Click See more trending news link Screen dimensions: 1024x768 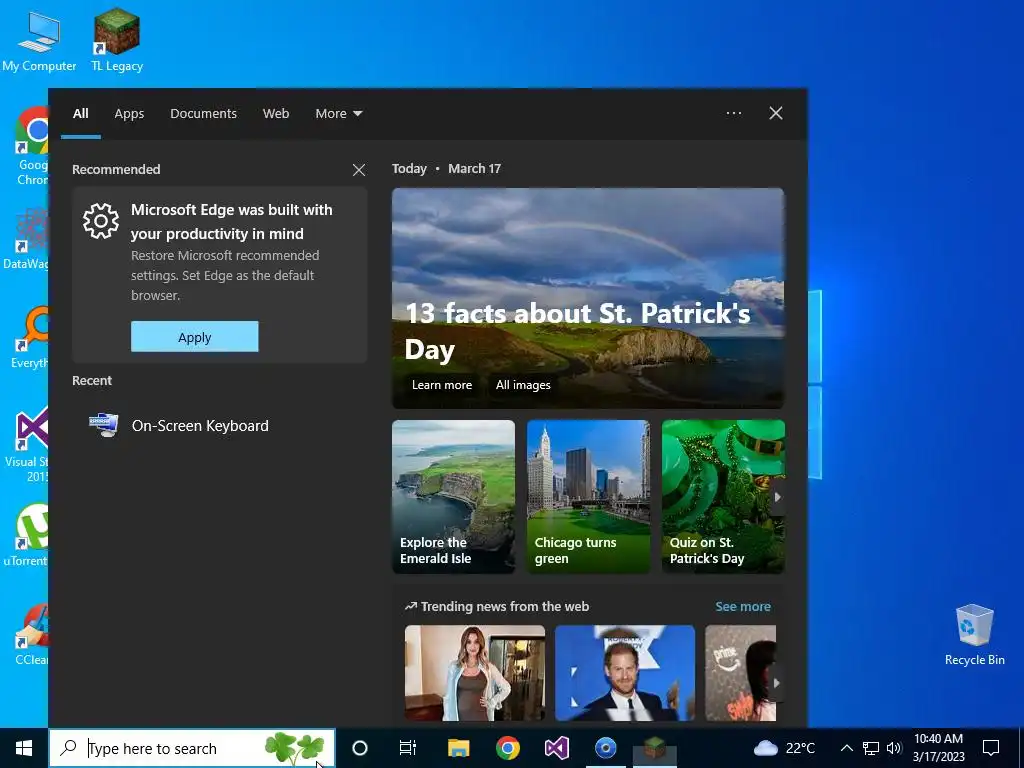743,607
